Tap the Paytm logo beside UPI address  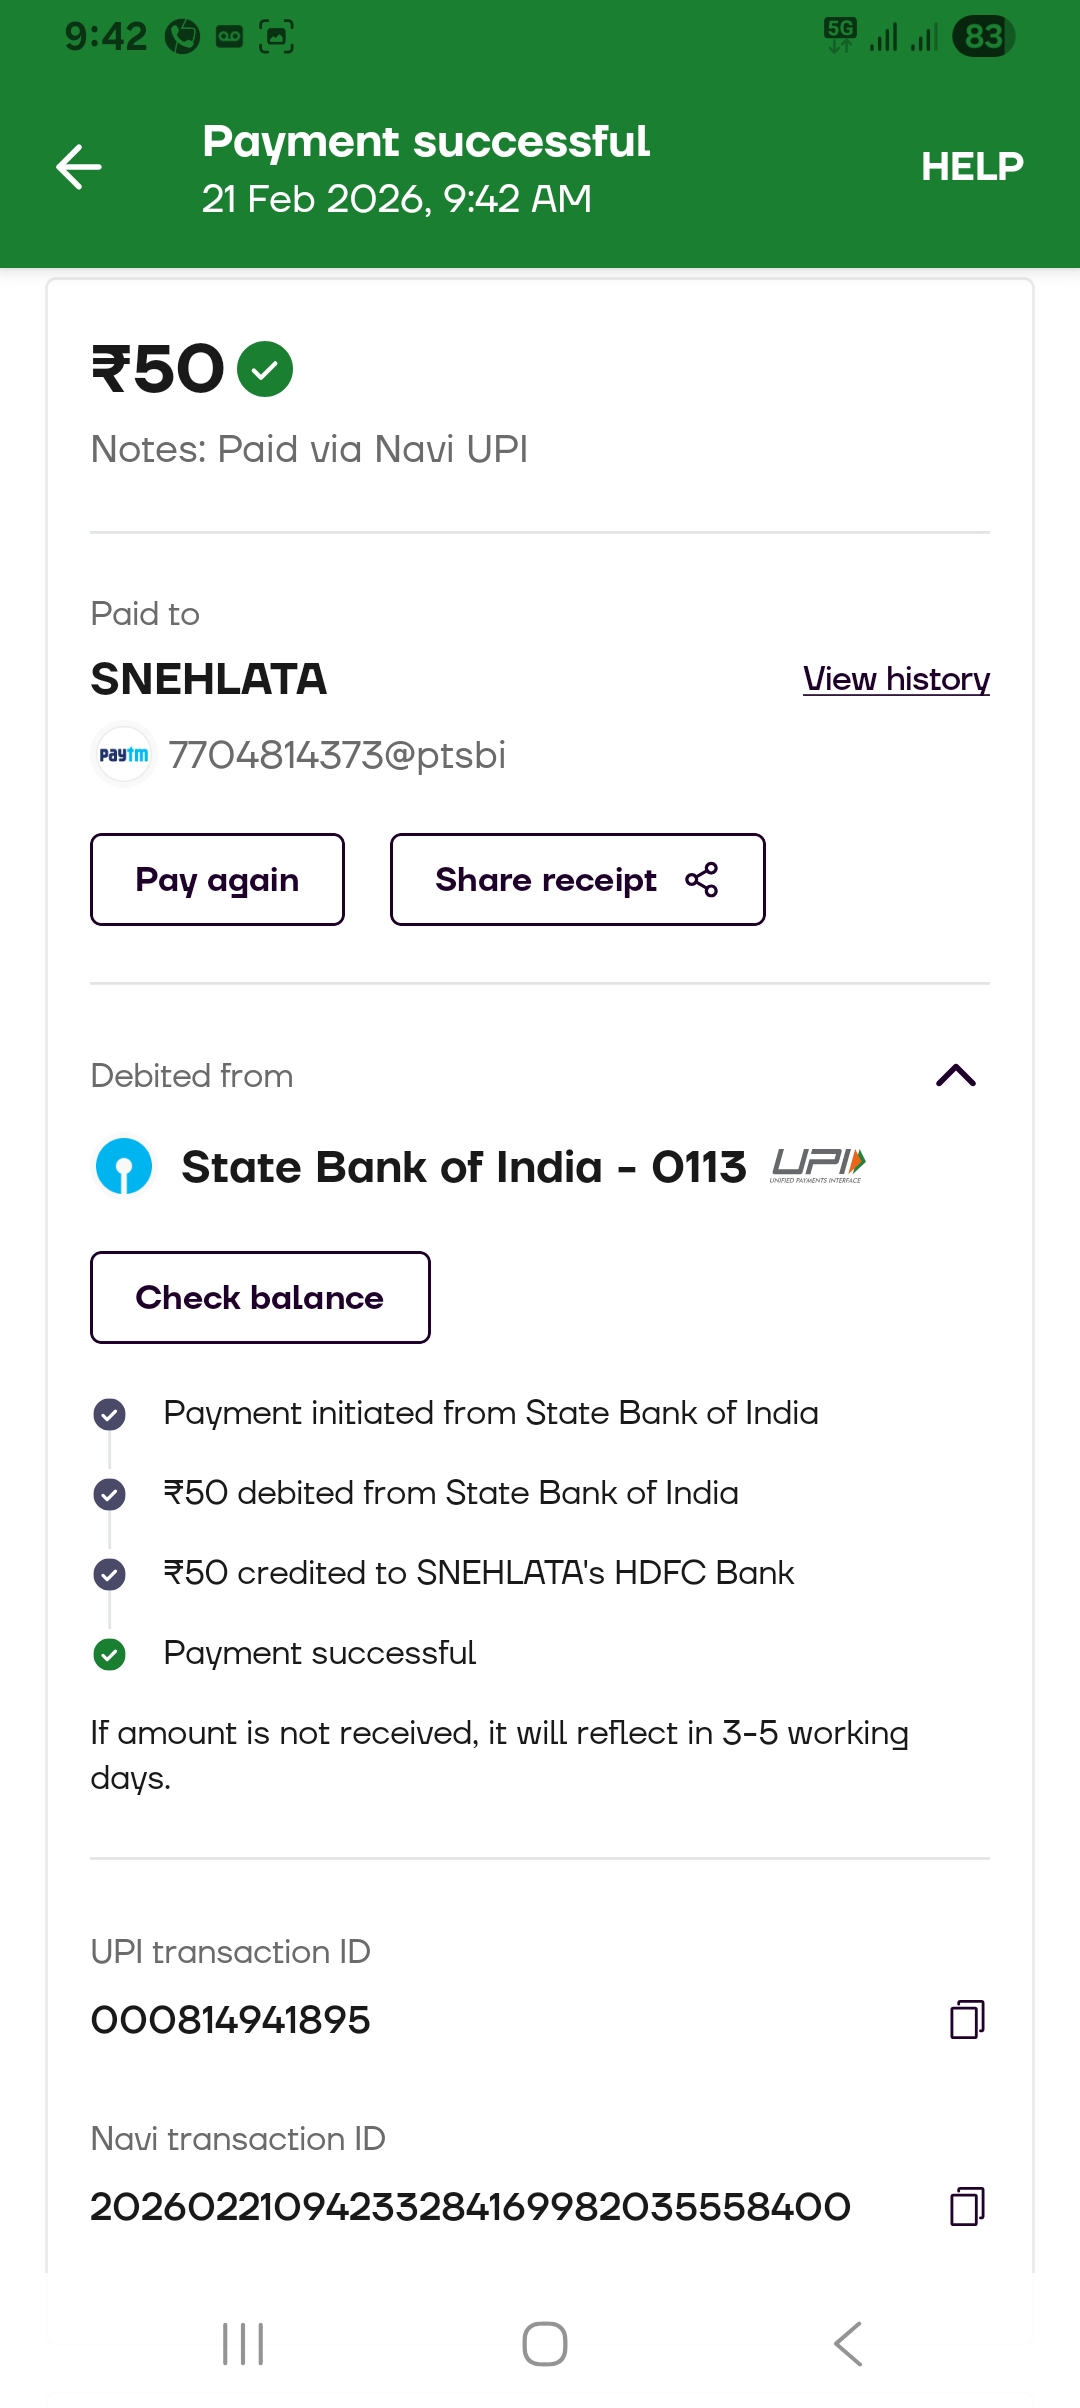pyautogui.click(x=124, y=755)
